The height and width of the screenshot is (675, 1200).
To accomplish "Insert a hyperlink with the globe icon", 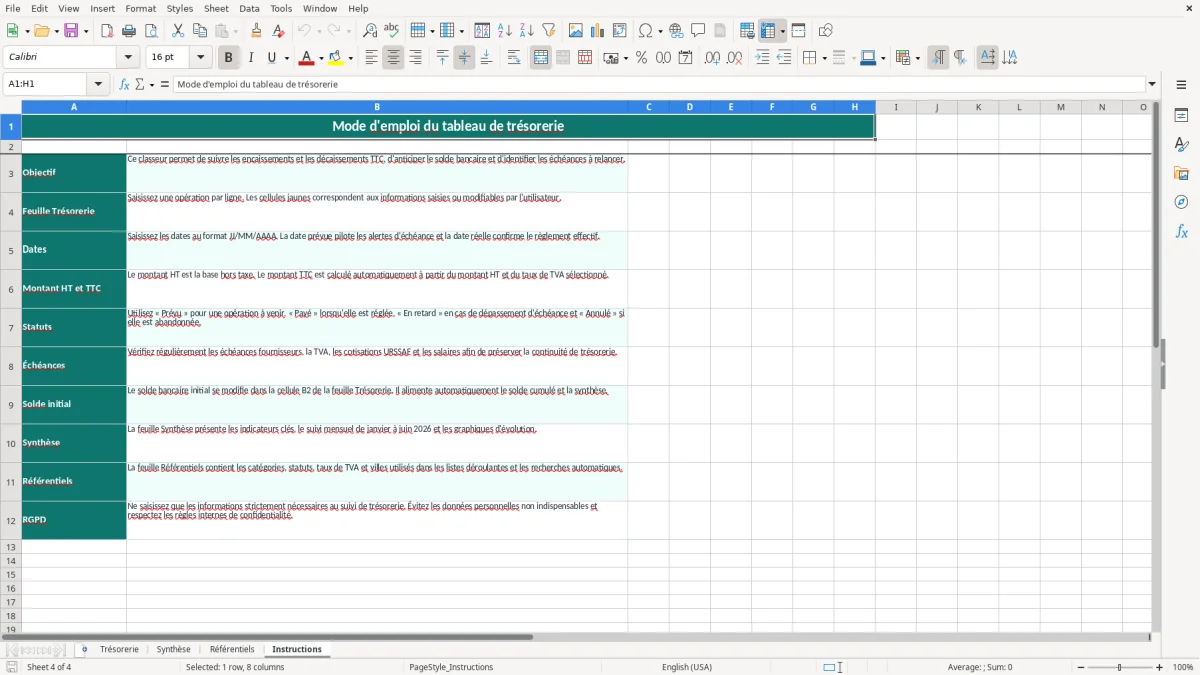I will (x=676, y=31).
